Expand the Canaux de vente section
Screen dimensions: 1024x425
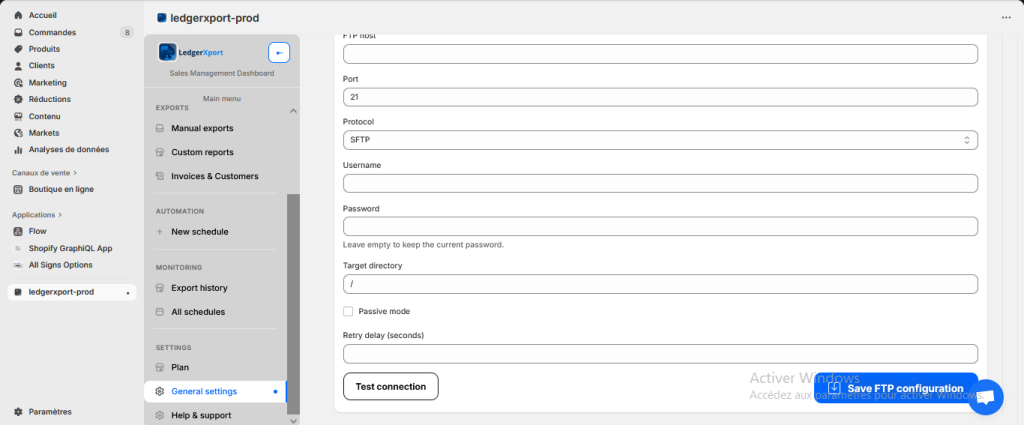(75, 173)
